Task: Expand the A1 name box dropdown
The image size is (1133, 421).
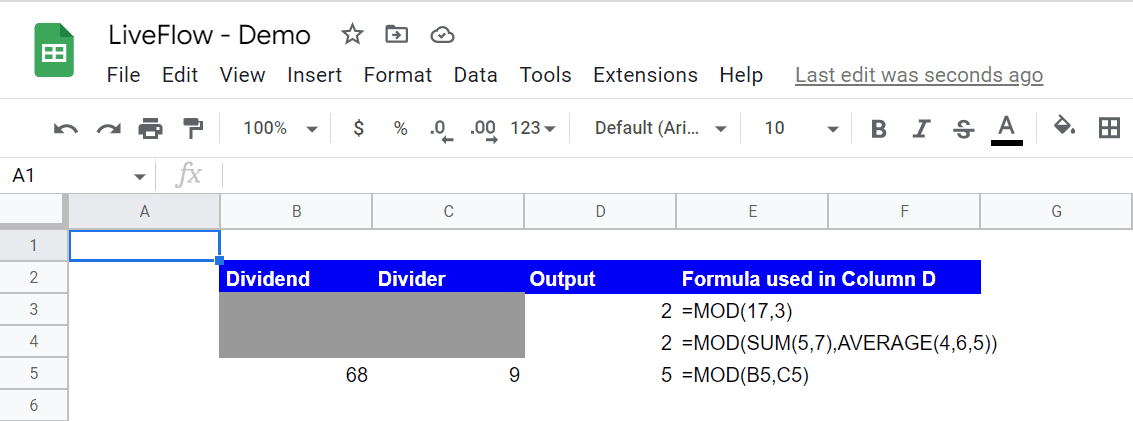Action: pos(139,176)
